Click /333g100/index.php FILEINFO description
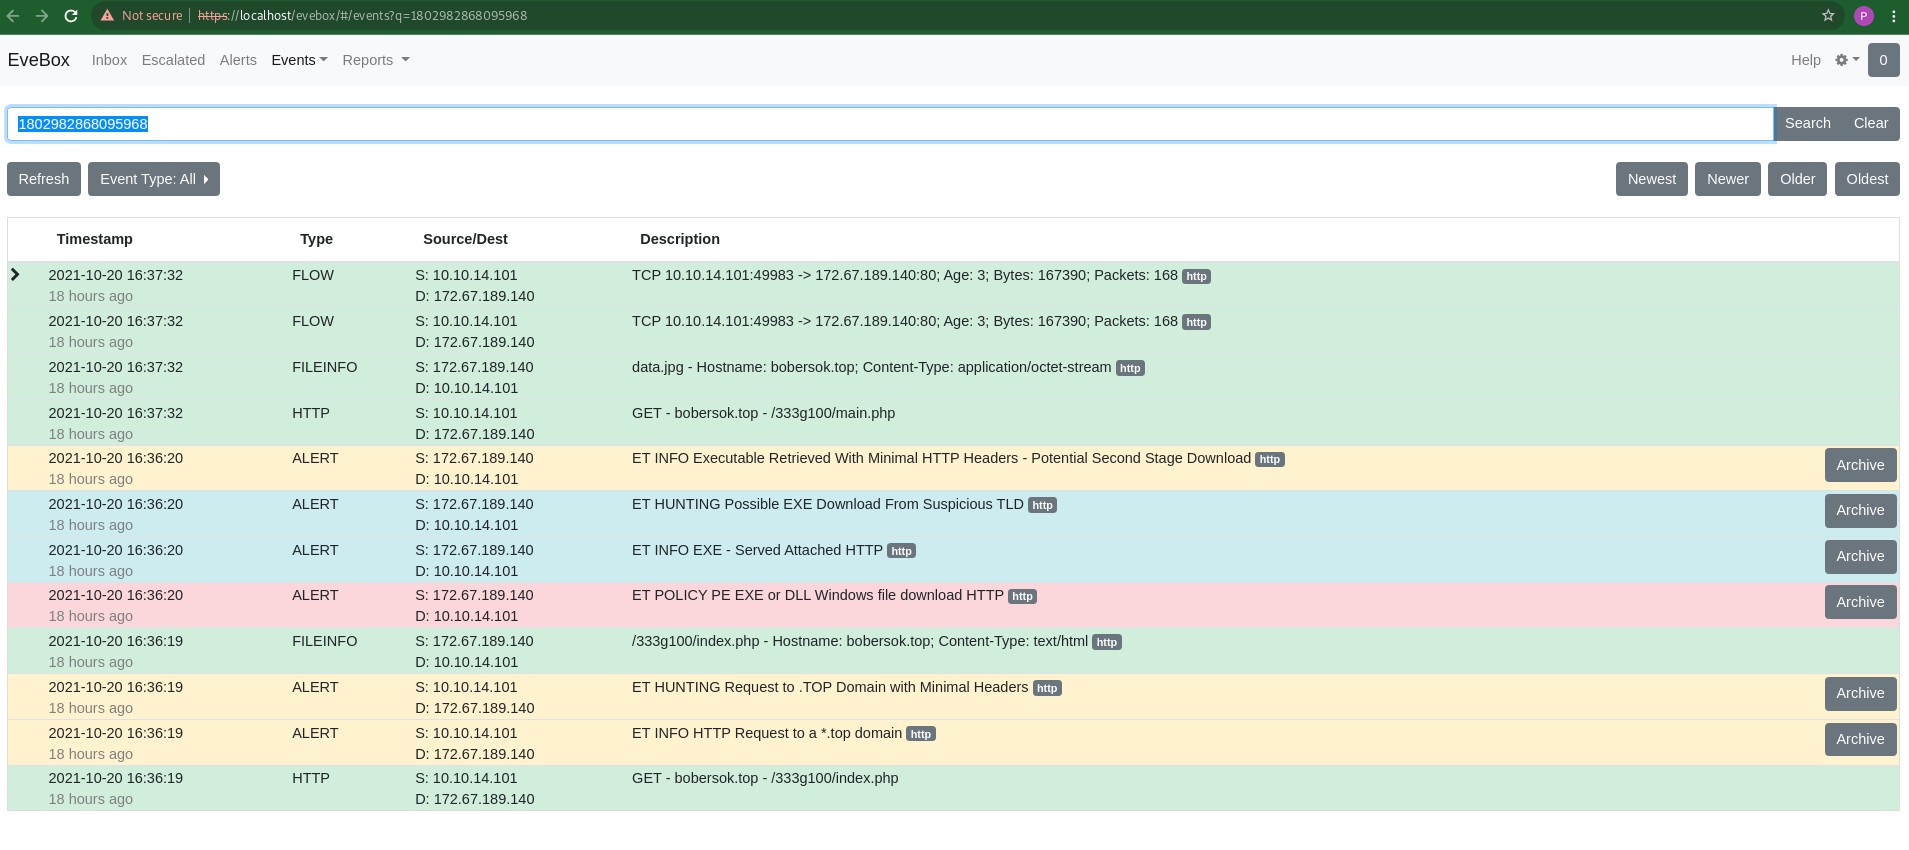The width and height of the screenshot is (1909, 850). tap(859, 641)
